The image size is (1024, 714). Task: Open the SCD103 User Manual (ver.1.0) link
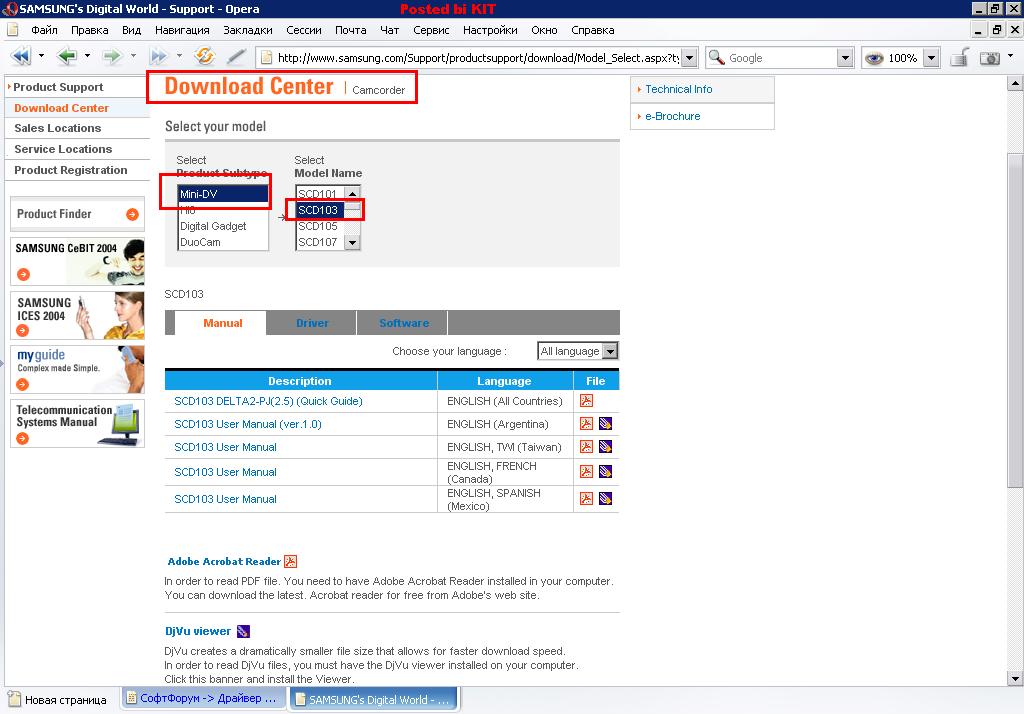248,424
